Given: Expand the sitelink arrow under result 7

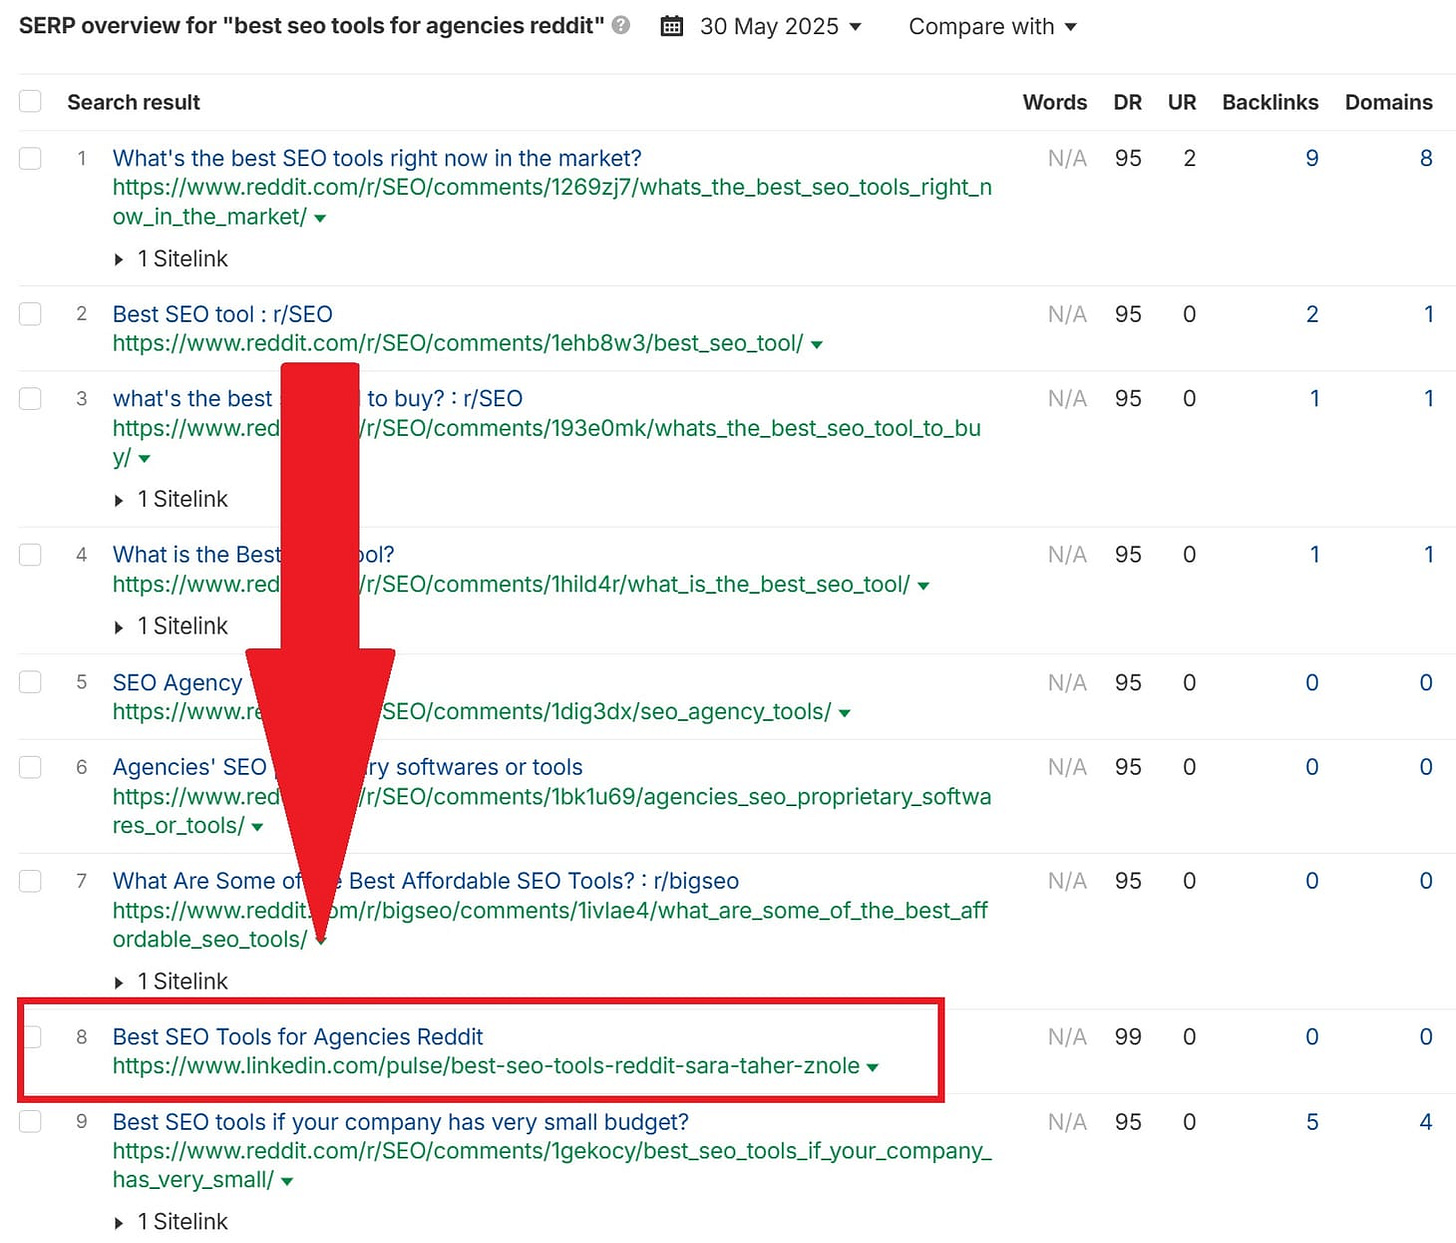Looking at the screenshot, I should (119, 981).
